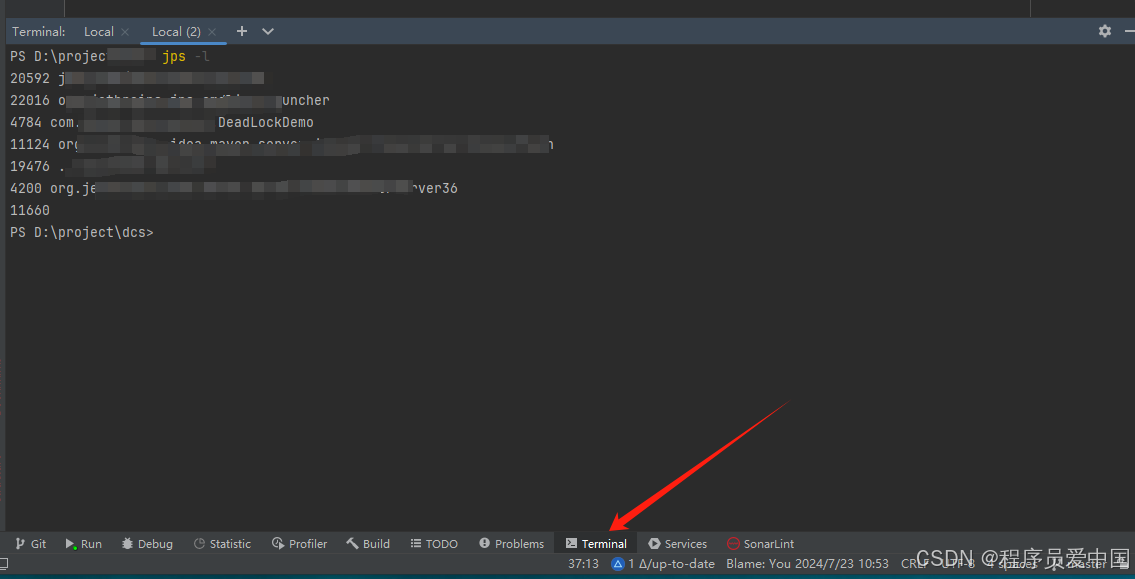Click the process ID 4200
The height and width of the screenshot is (579, 1135).
[26, 188]
